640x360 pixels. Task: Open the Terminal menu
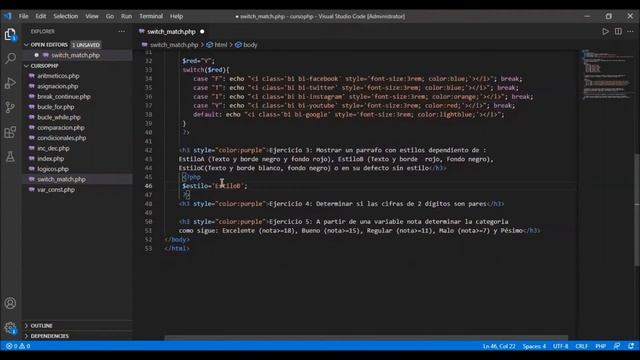[151, 16]
